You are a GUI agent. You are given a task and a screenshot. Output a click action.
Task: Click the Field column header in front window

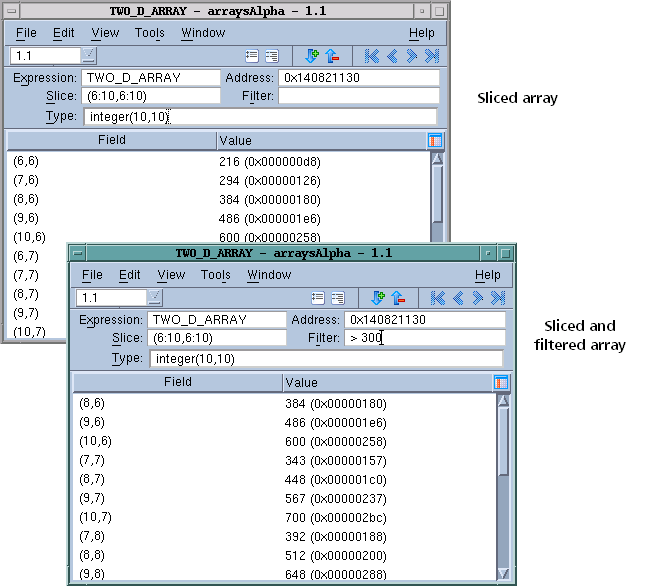[x=177, y=382]
